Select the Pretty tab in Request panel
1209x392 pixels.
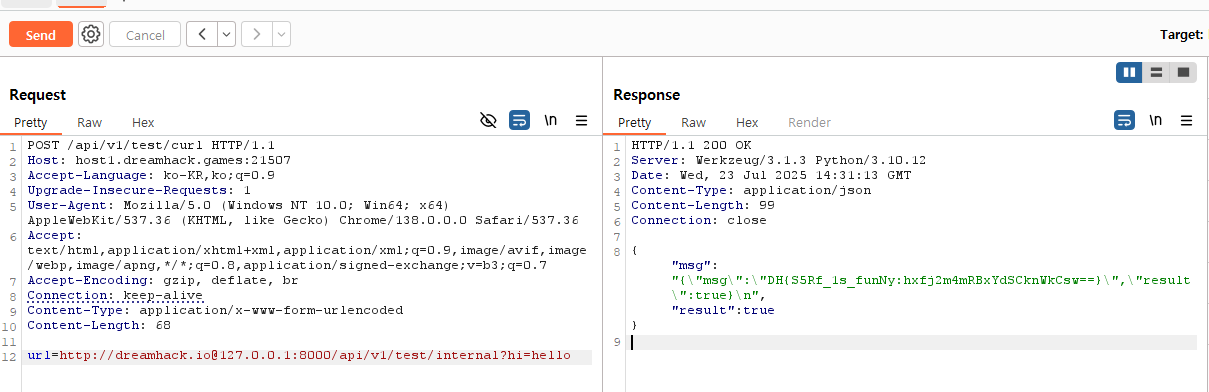point(30,122)
